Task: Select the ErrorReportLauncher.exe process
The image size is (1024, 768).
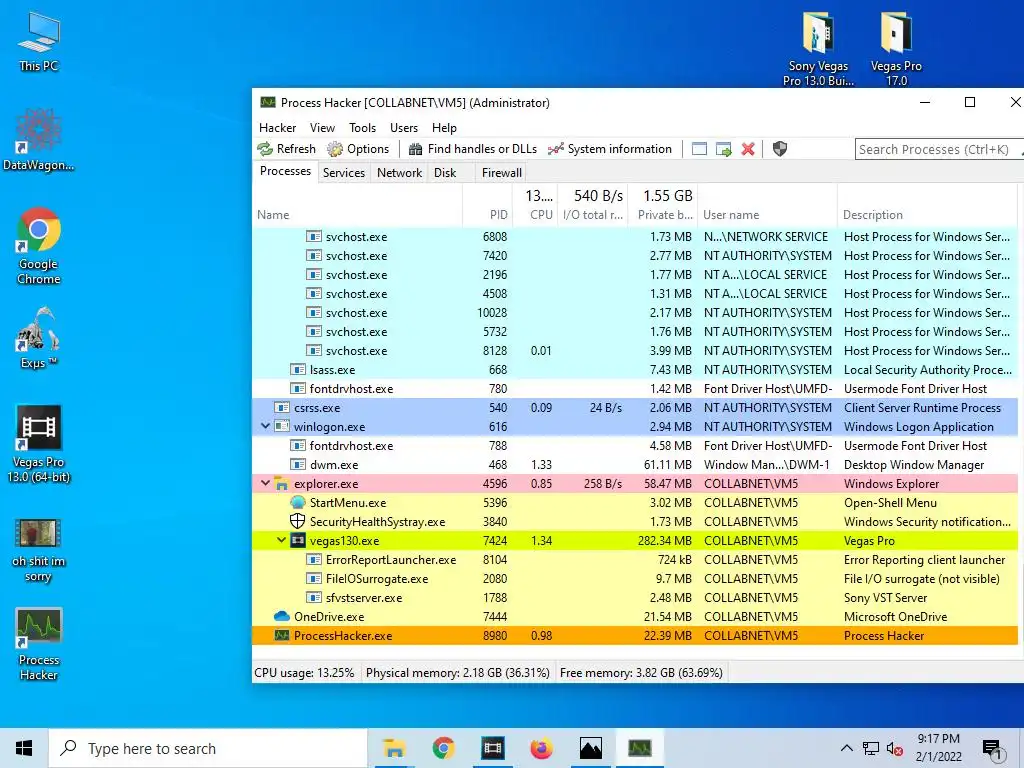Action: click(x=635, y=560)
